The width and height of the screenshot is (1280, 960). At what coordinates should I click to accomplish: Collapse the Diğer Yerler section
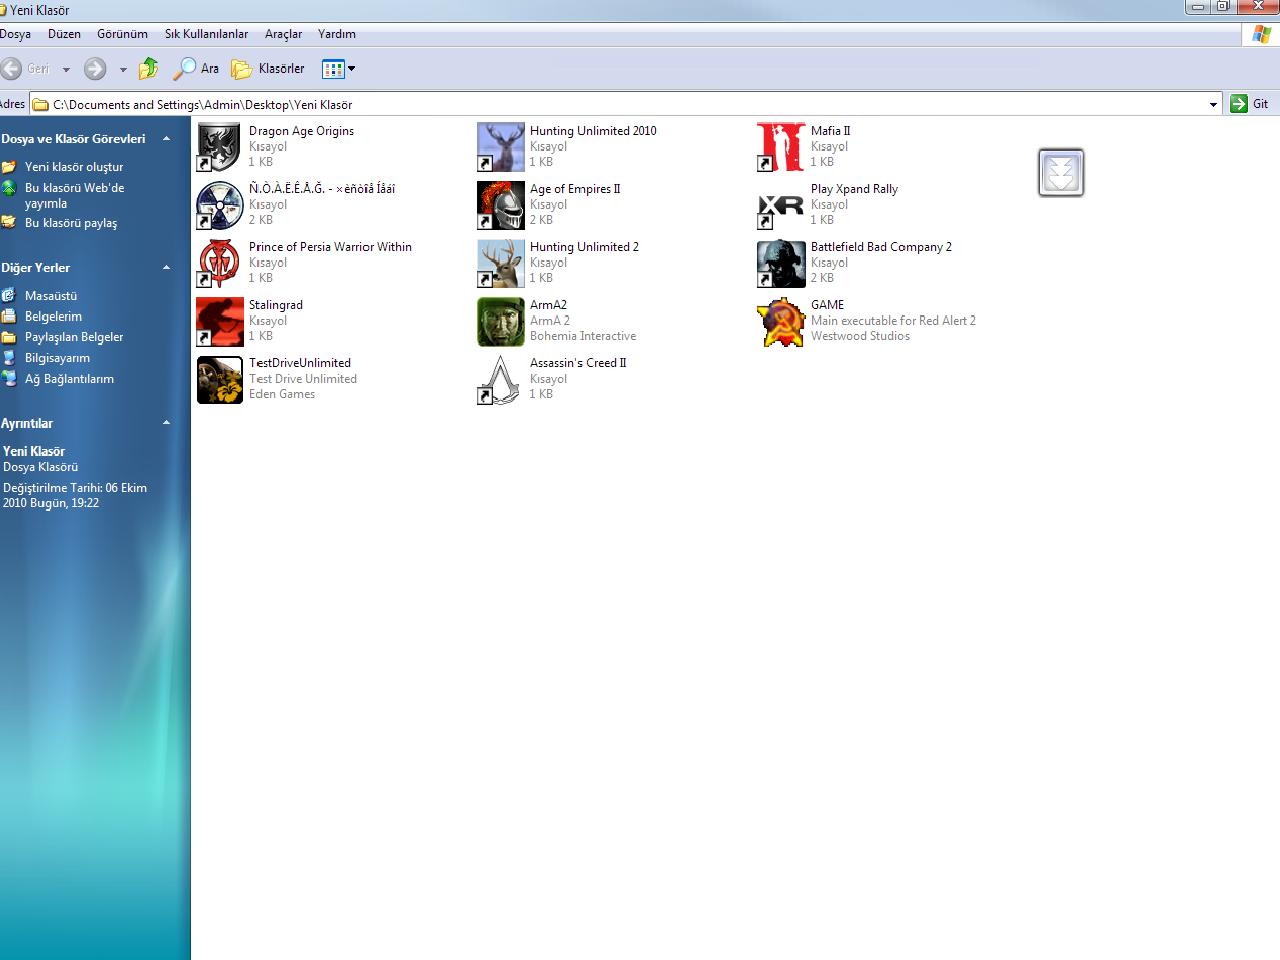pyautogui.click(x=166, y=268)
